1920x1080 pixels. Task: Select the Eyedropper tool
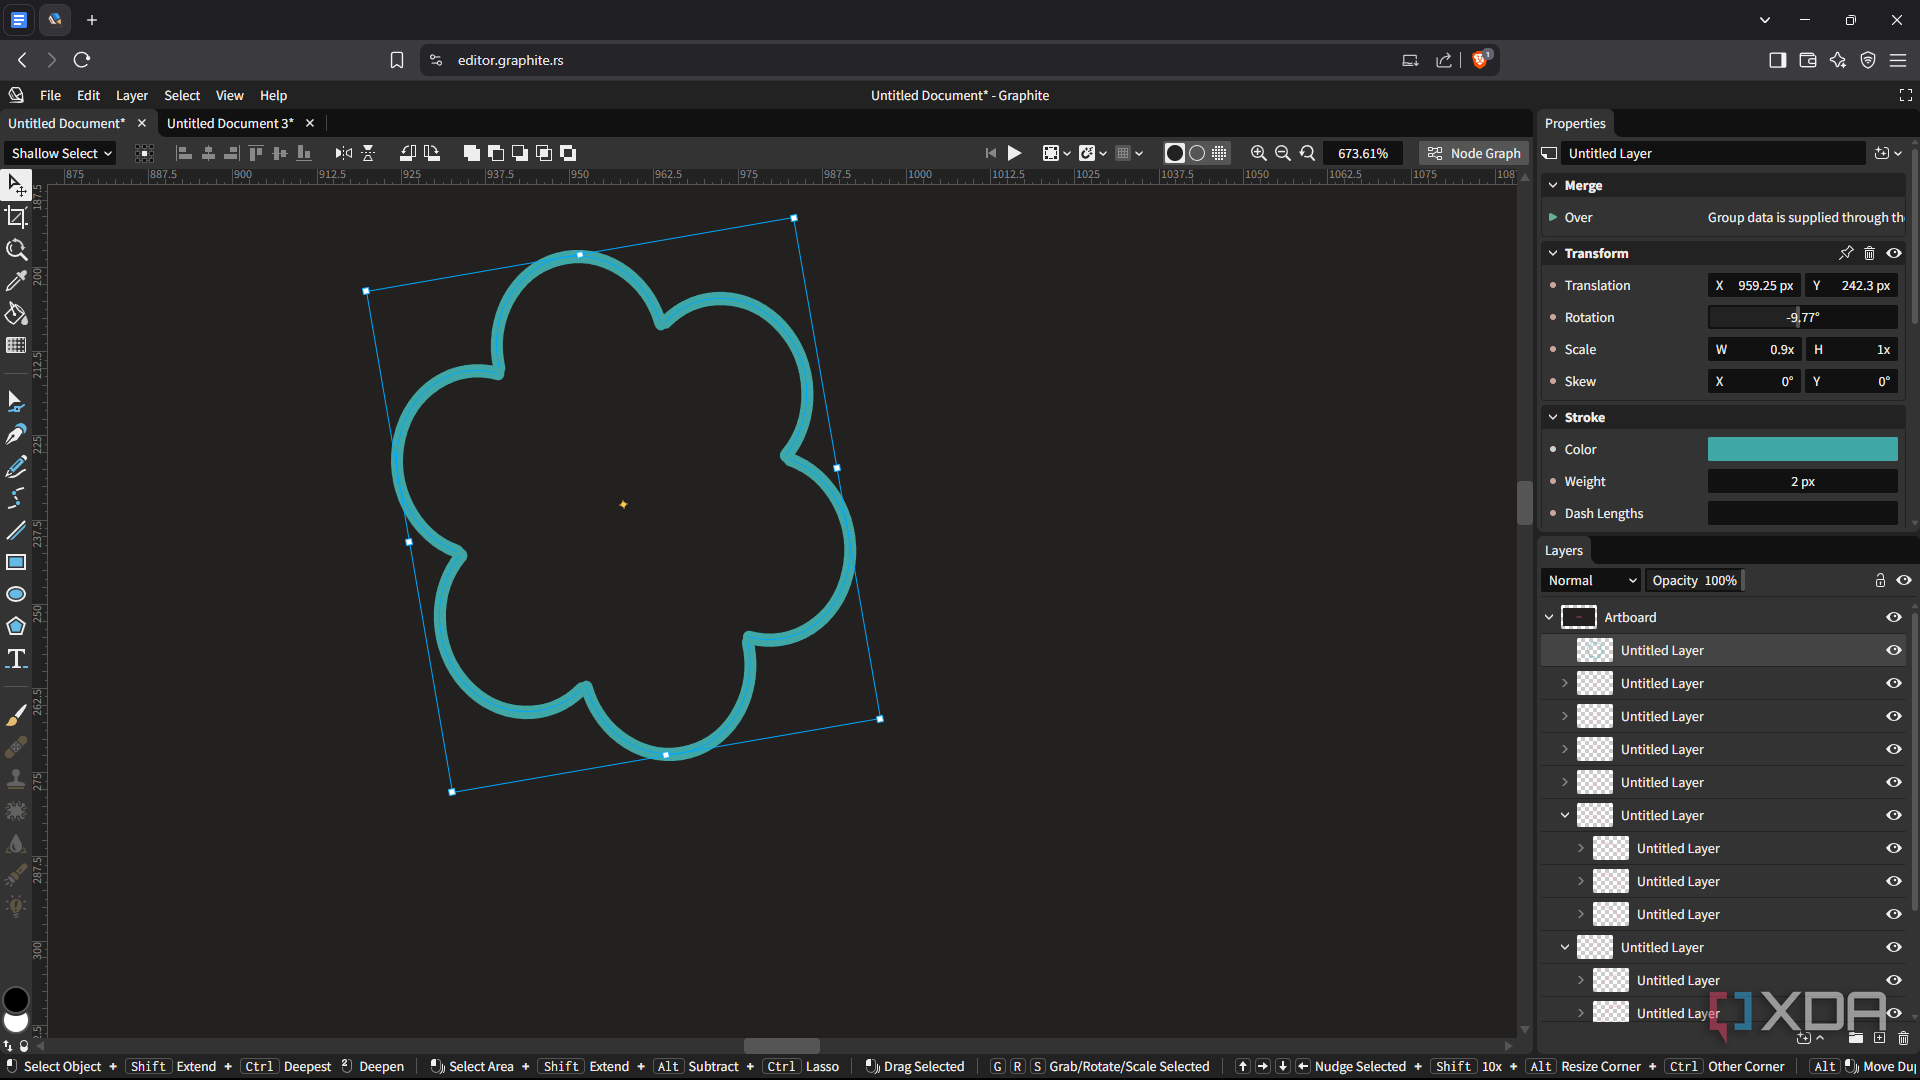[x=16, y=281]
